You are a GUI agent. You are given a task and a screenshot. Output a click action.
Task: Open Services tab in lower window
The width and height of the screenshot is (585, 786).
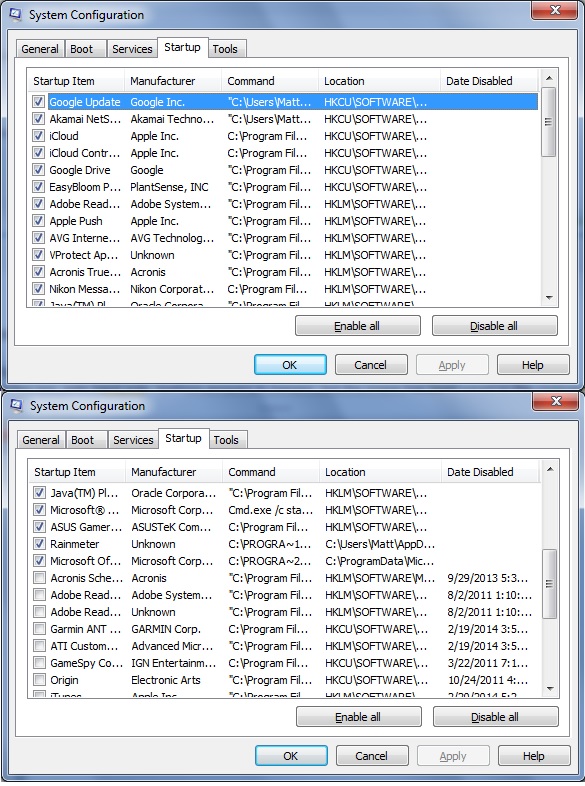[133, 440]
